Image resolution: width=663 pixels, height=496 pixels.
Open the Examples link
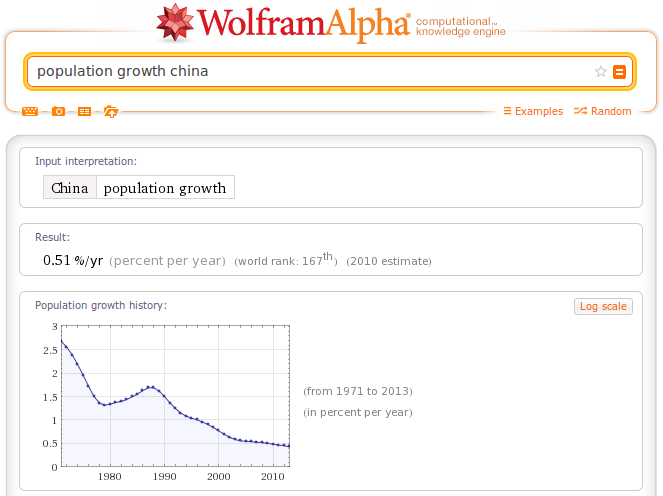533,111
